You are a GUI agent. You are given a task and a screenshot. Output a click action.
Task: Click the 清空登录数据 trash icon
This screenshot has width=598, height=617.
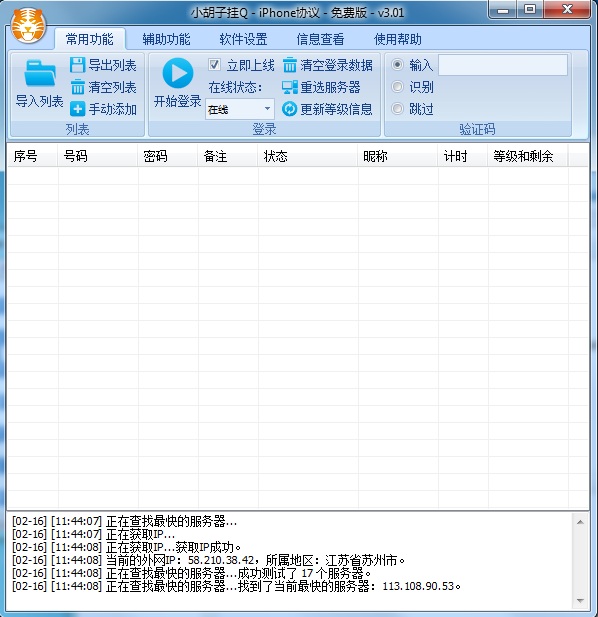coord(290,65)
